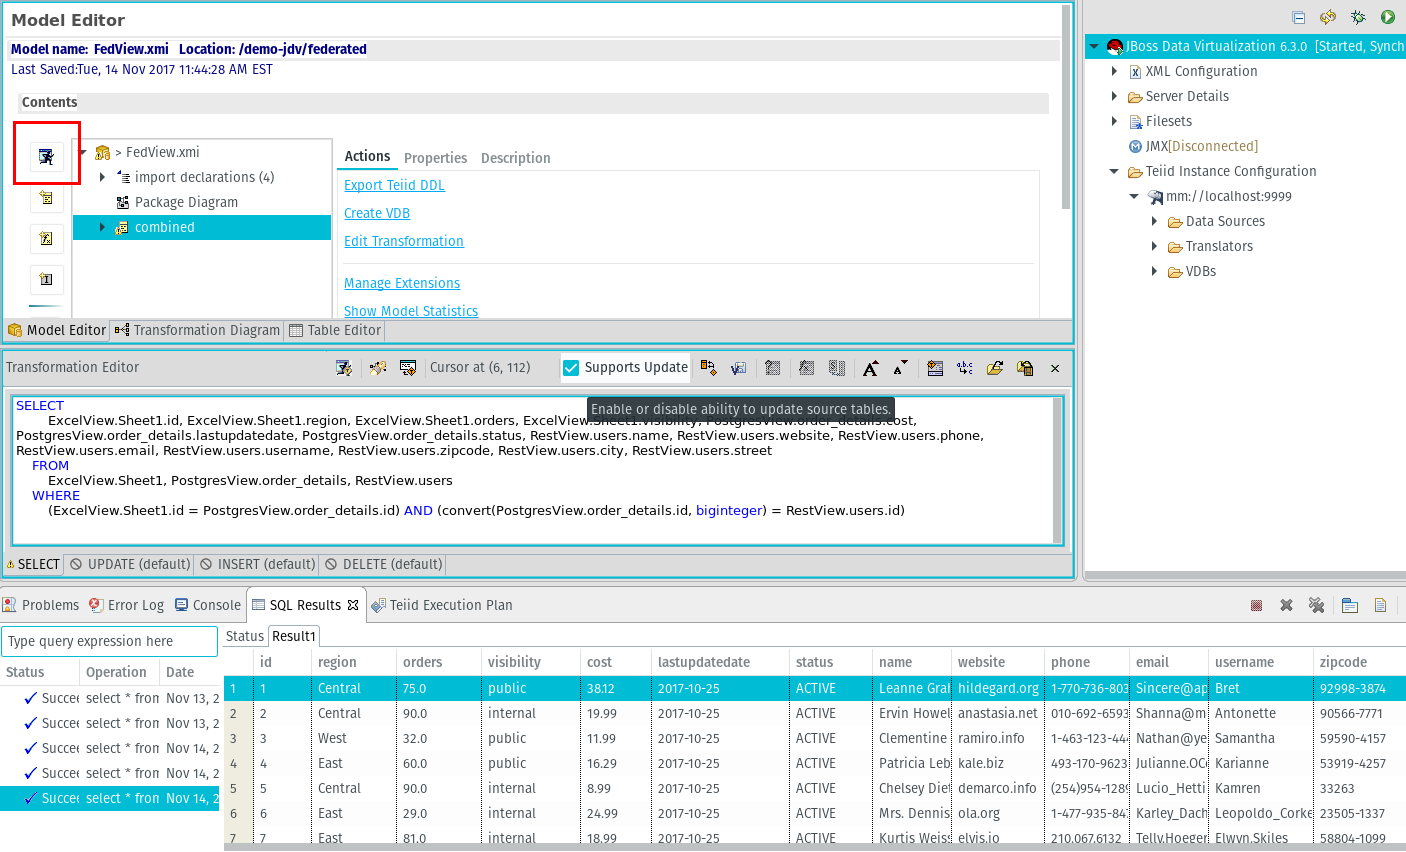Collapse JBoss Data Virtualization 6.3.0 server node
The width and height of the screenshot is (1406, 852).
point(1094,46)
